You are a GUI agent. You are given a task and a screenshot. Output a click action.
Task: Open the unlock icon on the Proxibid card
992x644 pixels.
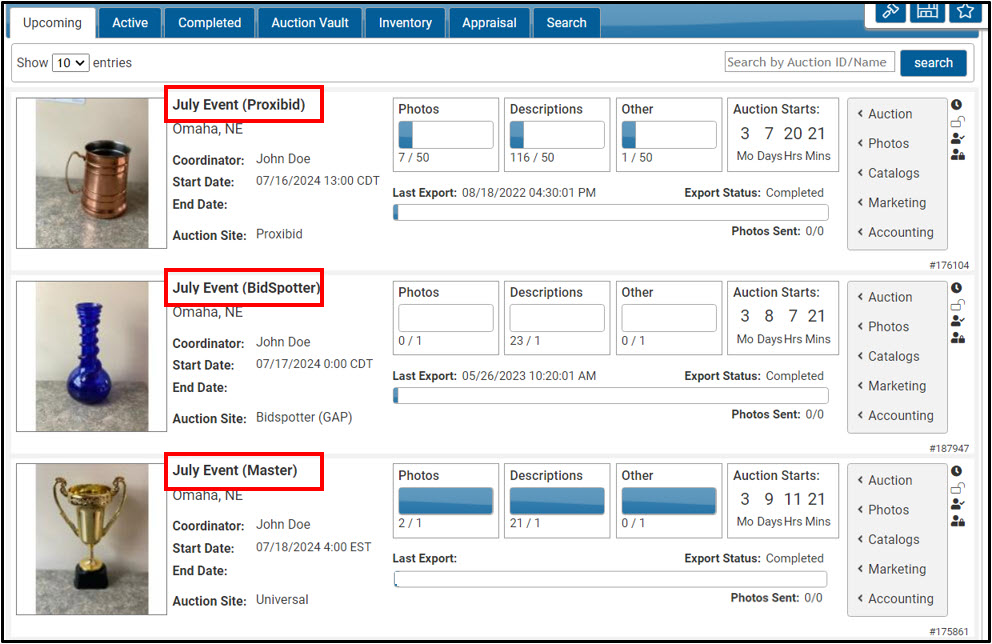click(956, 121)
